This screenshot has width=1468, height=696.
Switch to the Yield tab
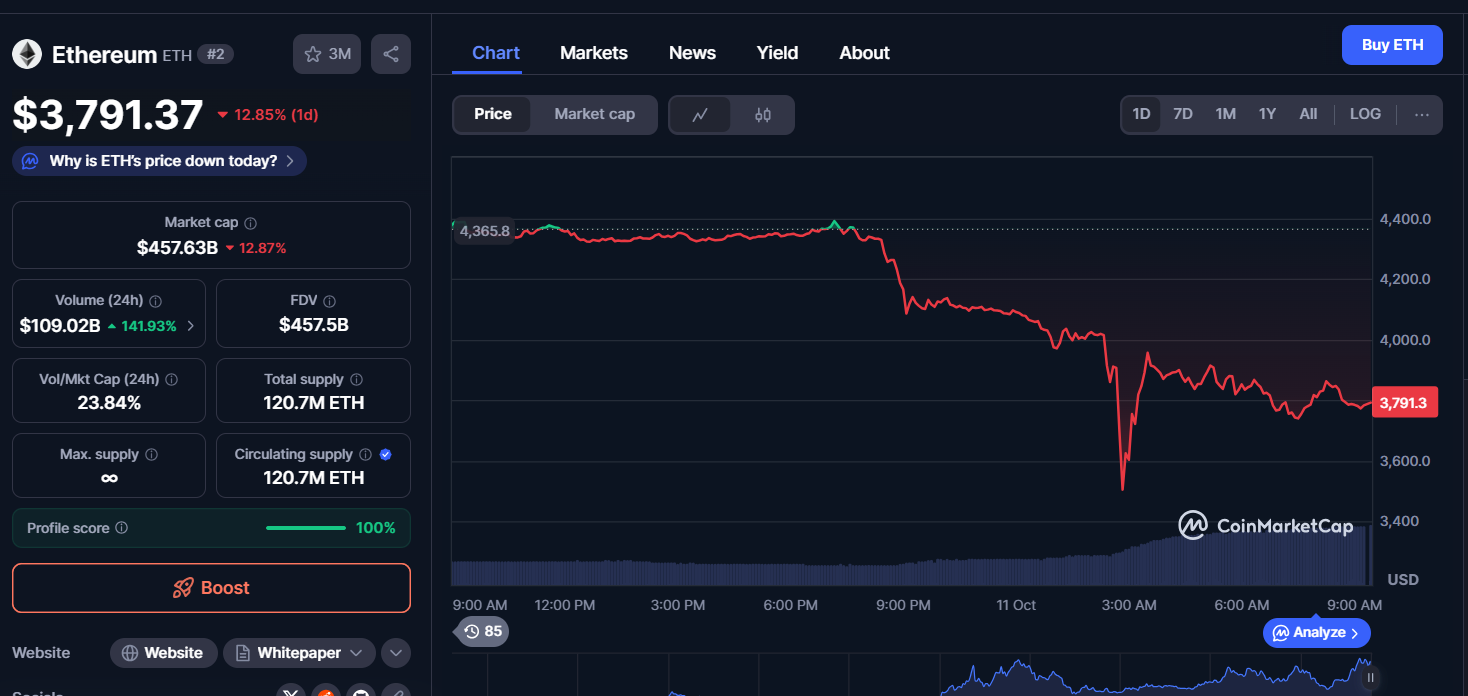click(777, 53)
